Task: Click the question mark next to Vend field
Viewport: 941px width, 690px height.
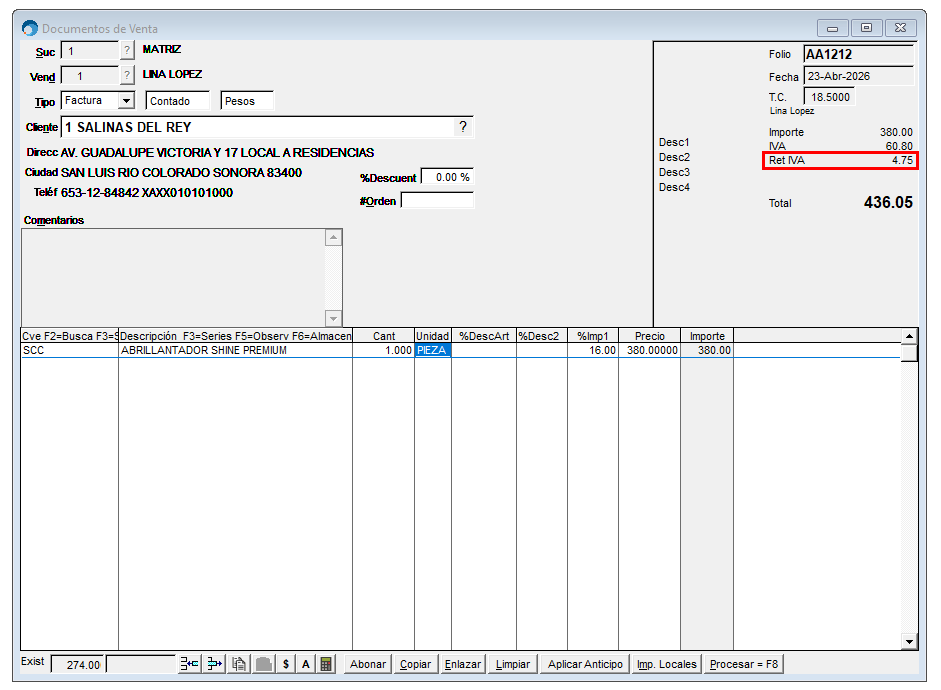Action: pos(127,76)
